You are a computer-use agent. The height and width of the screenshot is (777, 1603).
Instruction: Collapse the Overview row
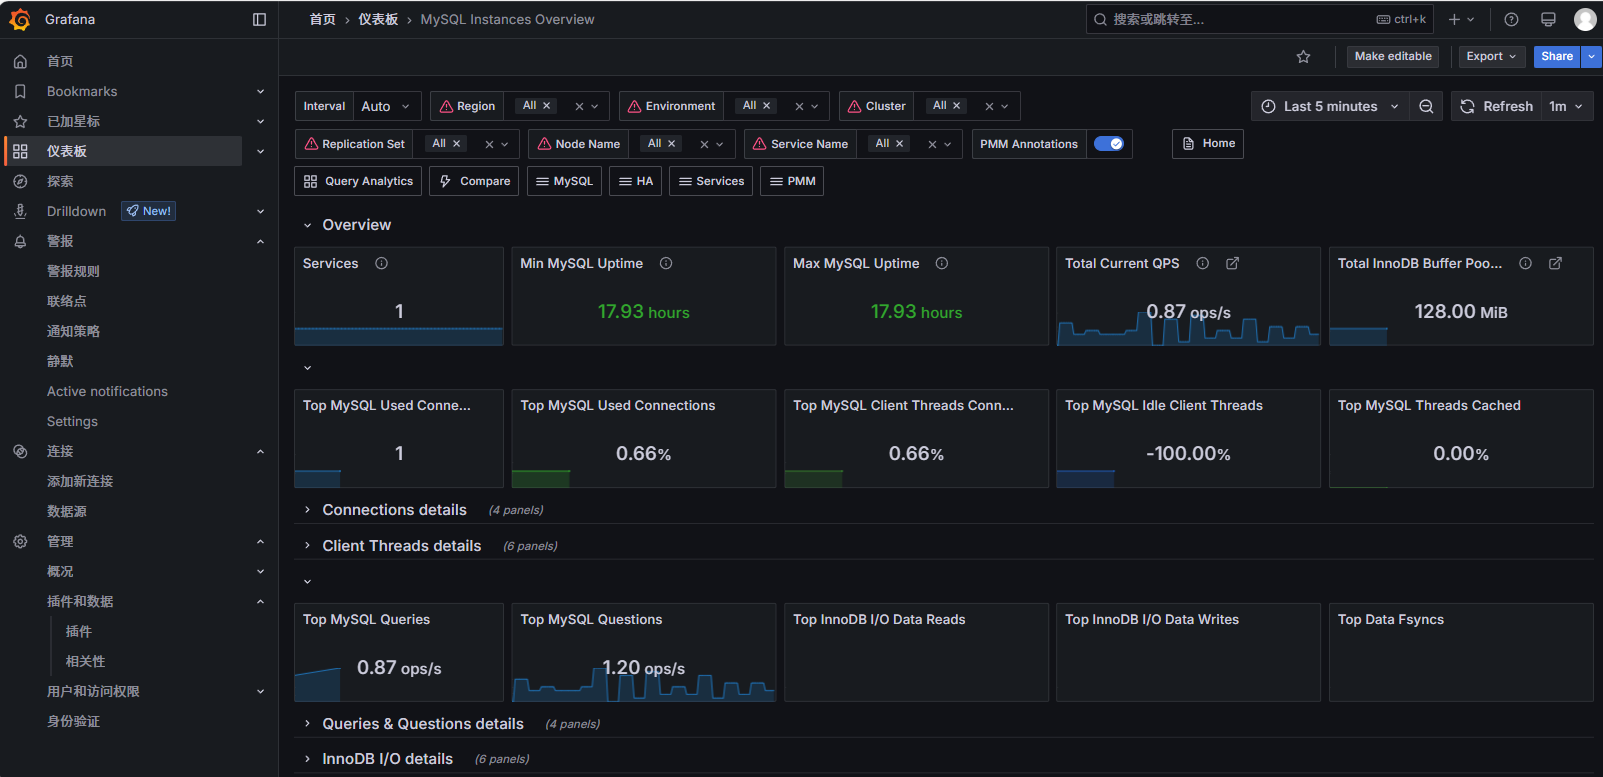pos(307,225)
